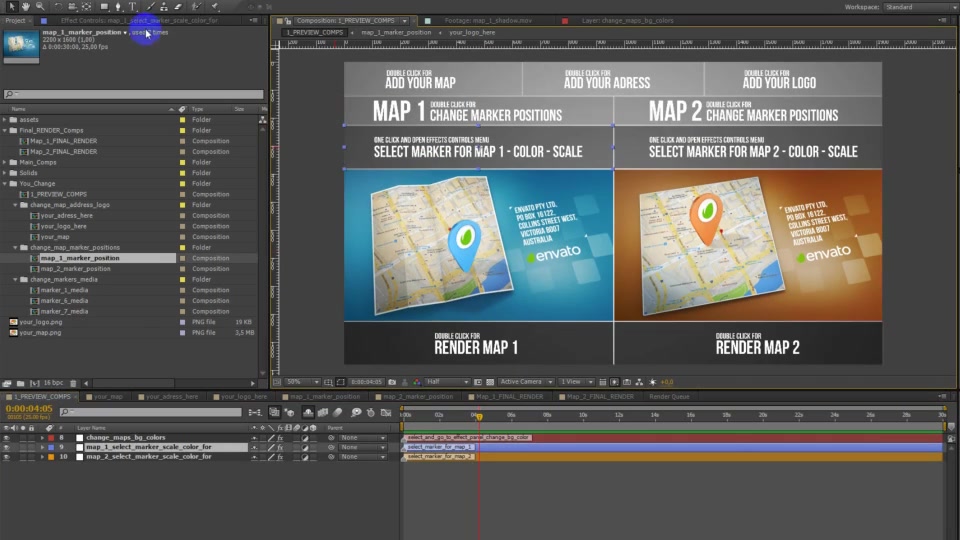This screenshot has height=540, width=960.
Task: Open composition mini-flowchart in timeline
Action: click(255, 413)
